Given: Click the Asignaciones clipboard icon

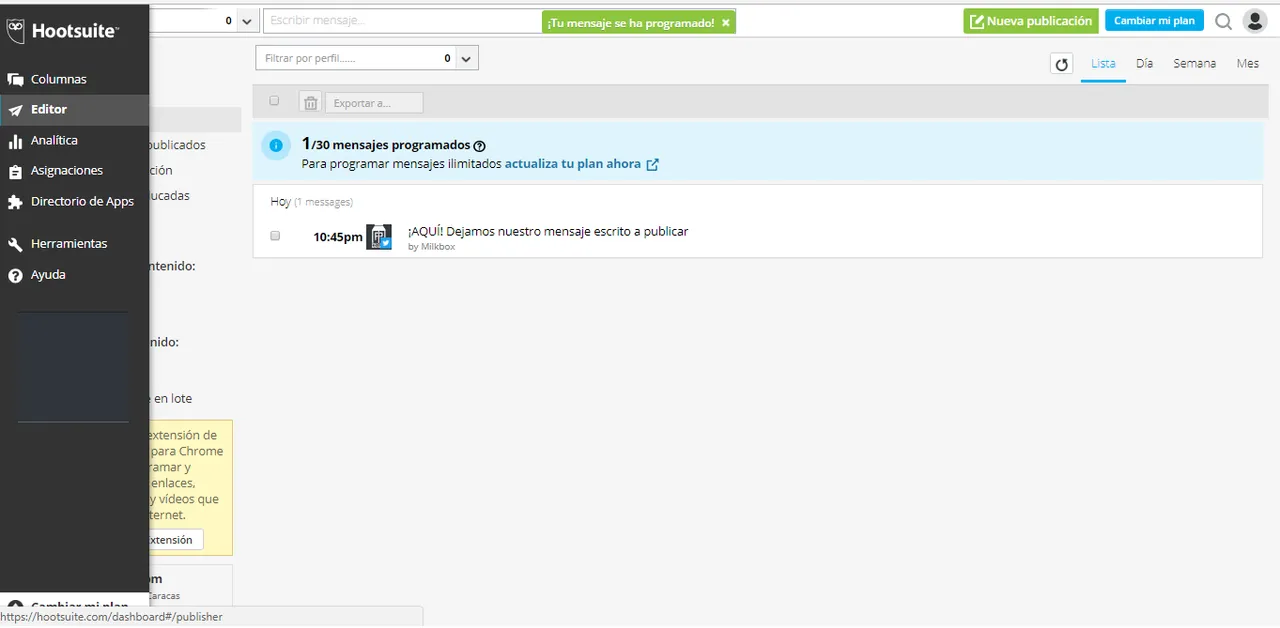Looking at the screenshot, I should pyautogui.click(x=15, y=171).
